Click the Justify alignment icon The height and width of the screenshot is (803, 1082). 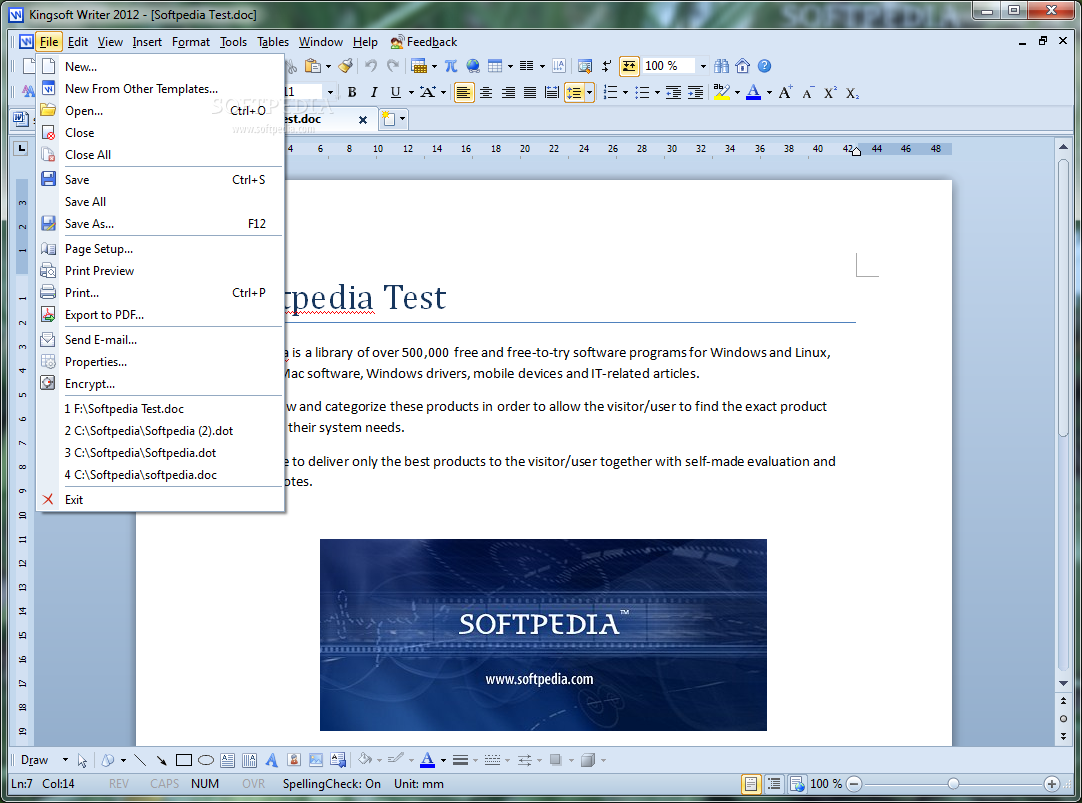point(530,92)
